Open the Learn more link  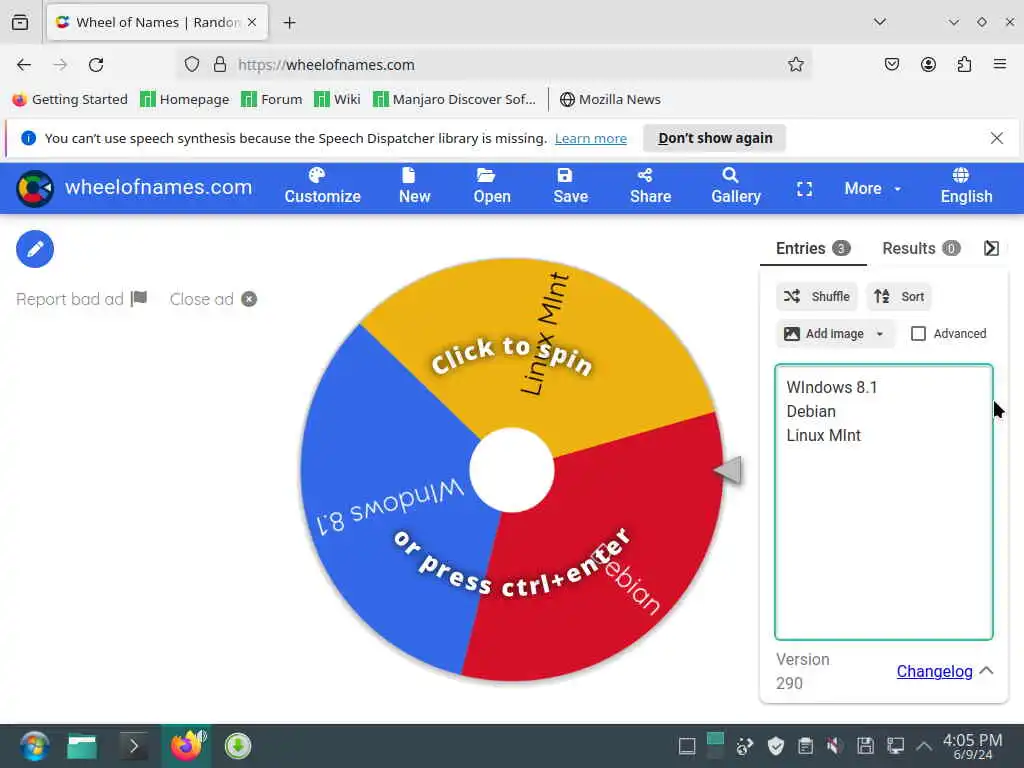coord(590,138)
